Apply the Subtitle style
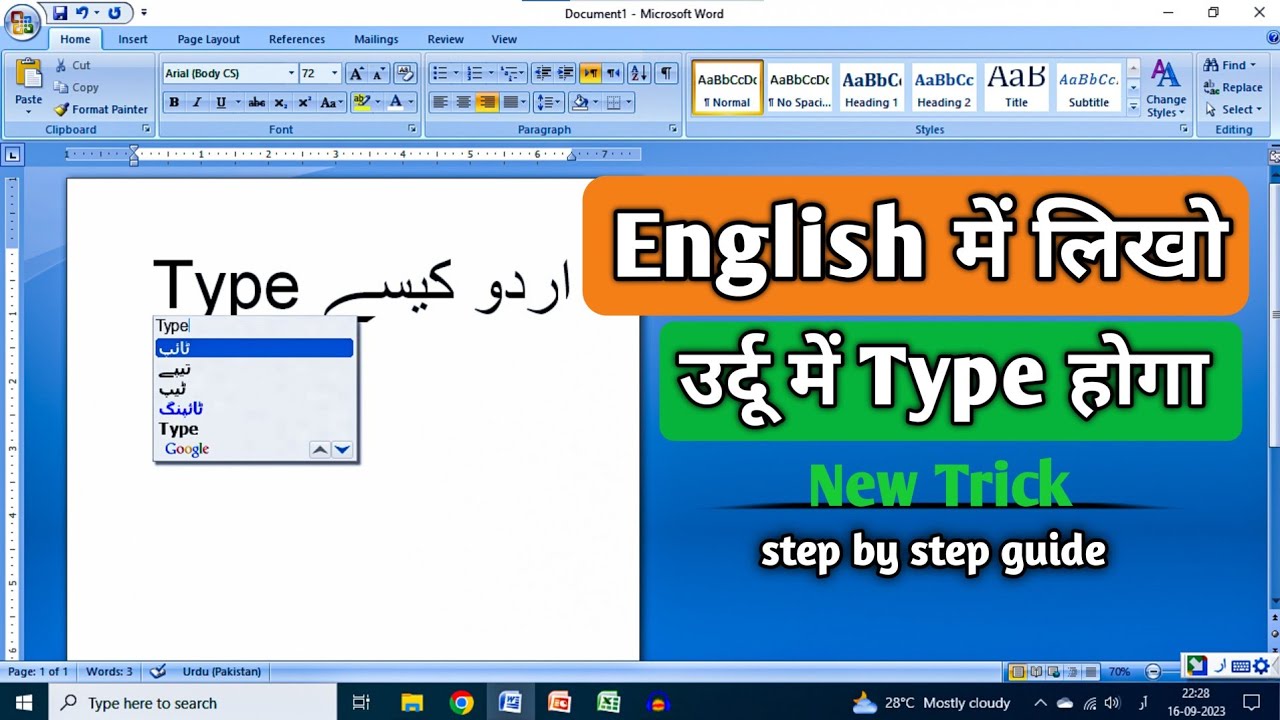Image resolution: width=1280 pixels, height=720 pixels. [1089, 88]
